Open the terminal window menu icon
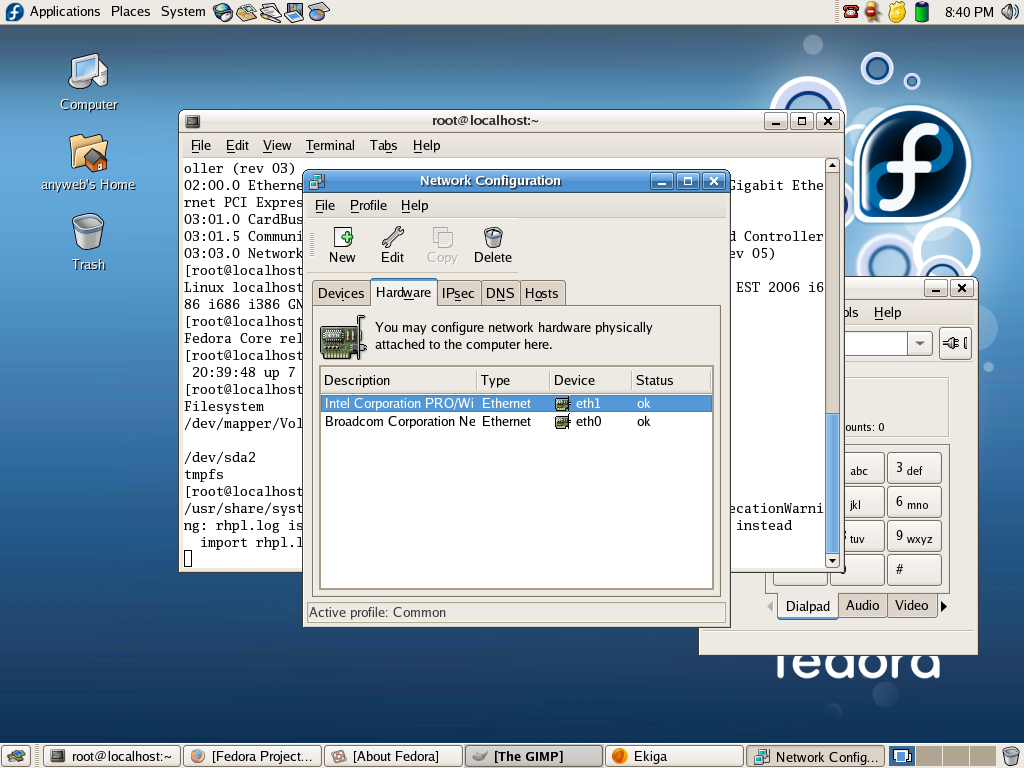Image resolution: width=1024 pixels, height=768 pixels. pos(192,121)
